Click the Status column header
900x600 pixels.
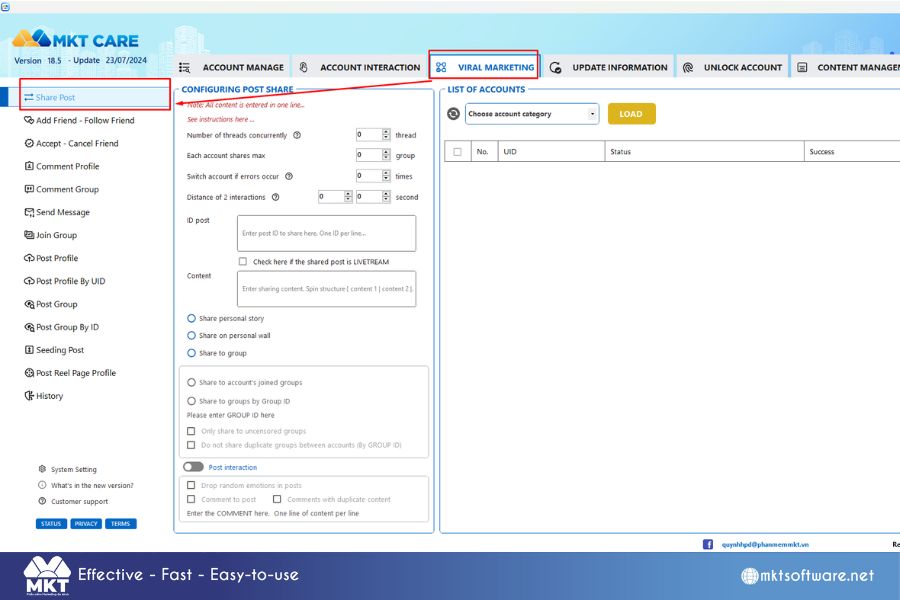click(x=704, y=152)
